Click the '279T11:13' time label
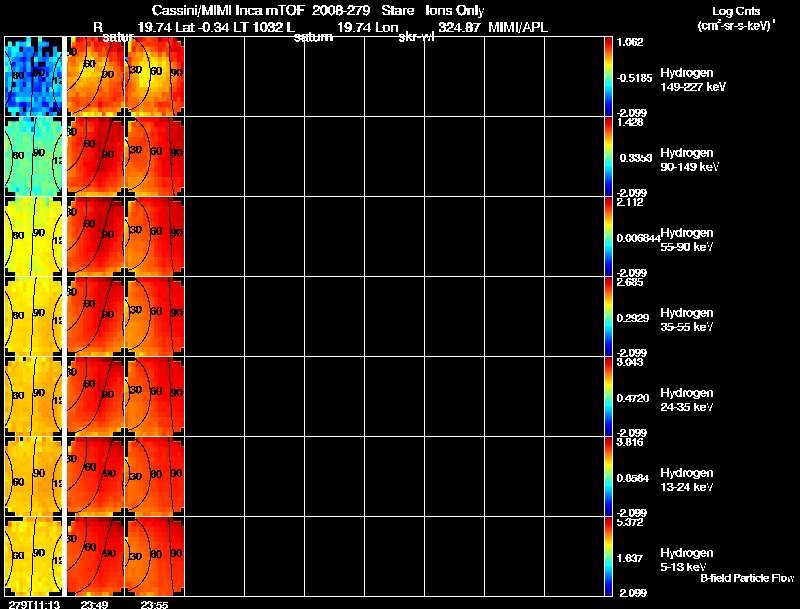 [34, 604]
